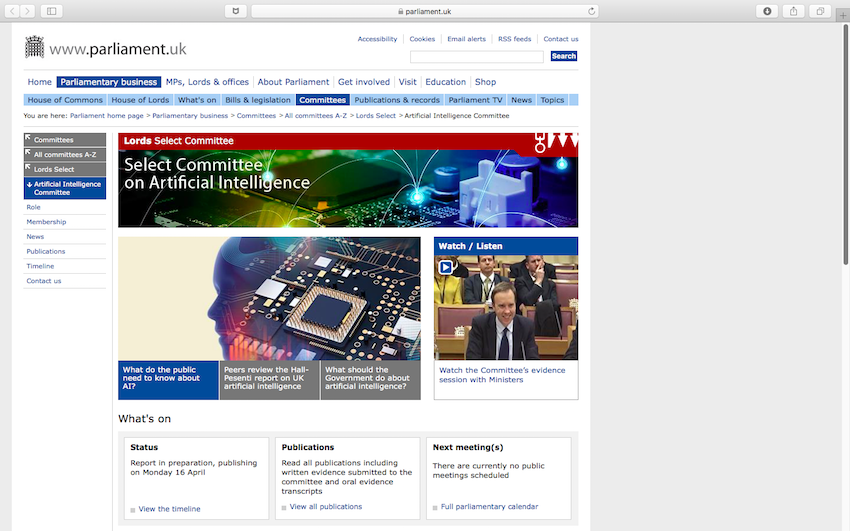The width and height of the screenshot is (850, 531).
Task: Go forward with Safari's forward arrow
Action: pyautogui.click(x=27, y=11)
